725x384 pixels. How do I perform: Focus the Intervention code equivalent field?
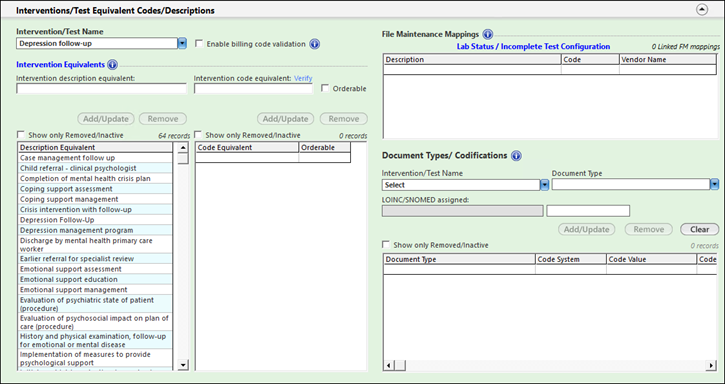point(253,88)
